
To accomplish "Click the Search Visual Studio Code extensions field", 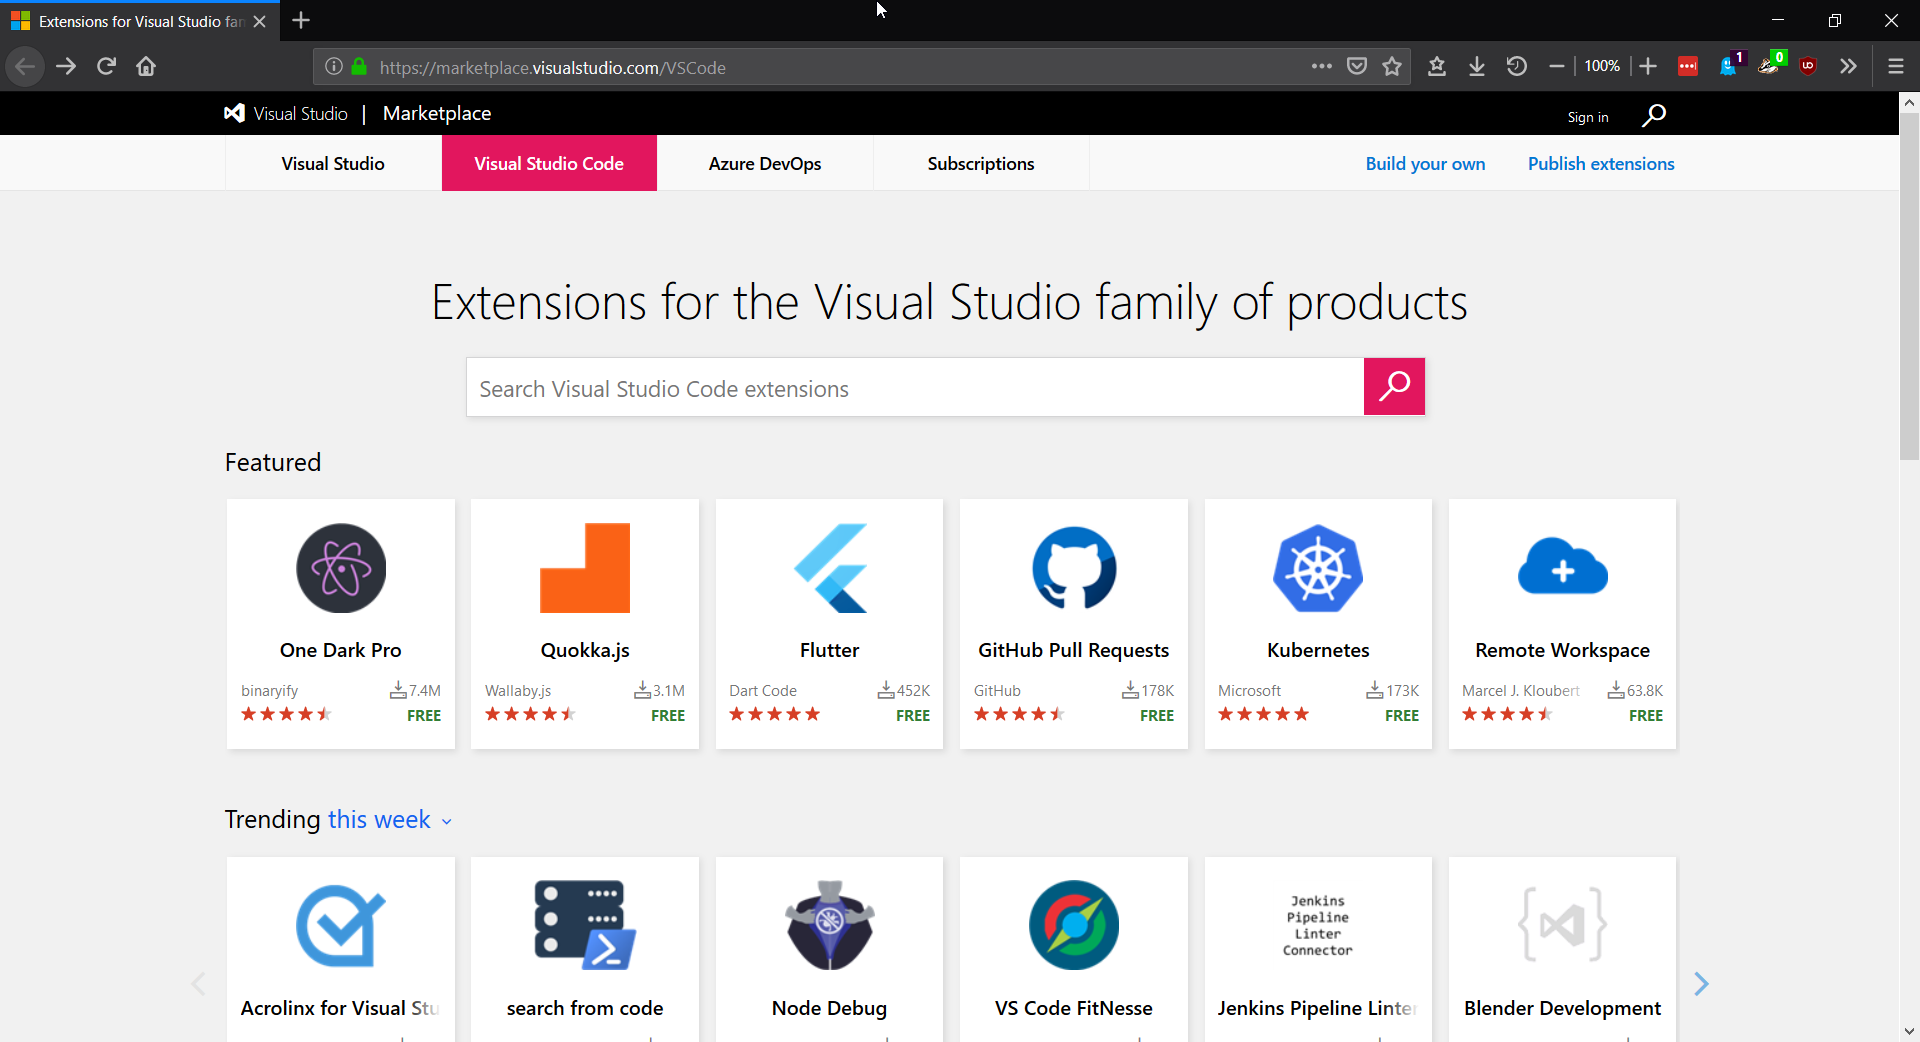I will point(914,388).
